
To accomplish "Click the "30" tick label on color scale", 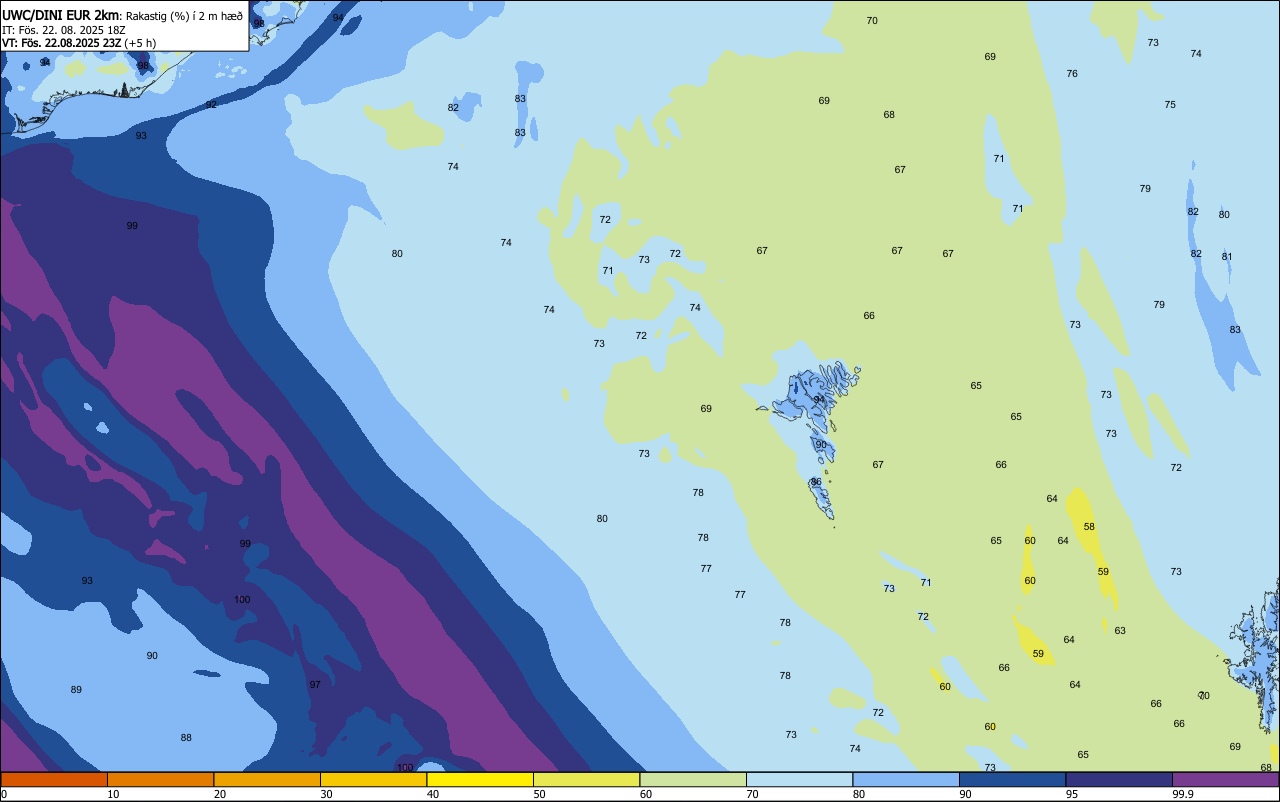I will [327, 794].
